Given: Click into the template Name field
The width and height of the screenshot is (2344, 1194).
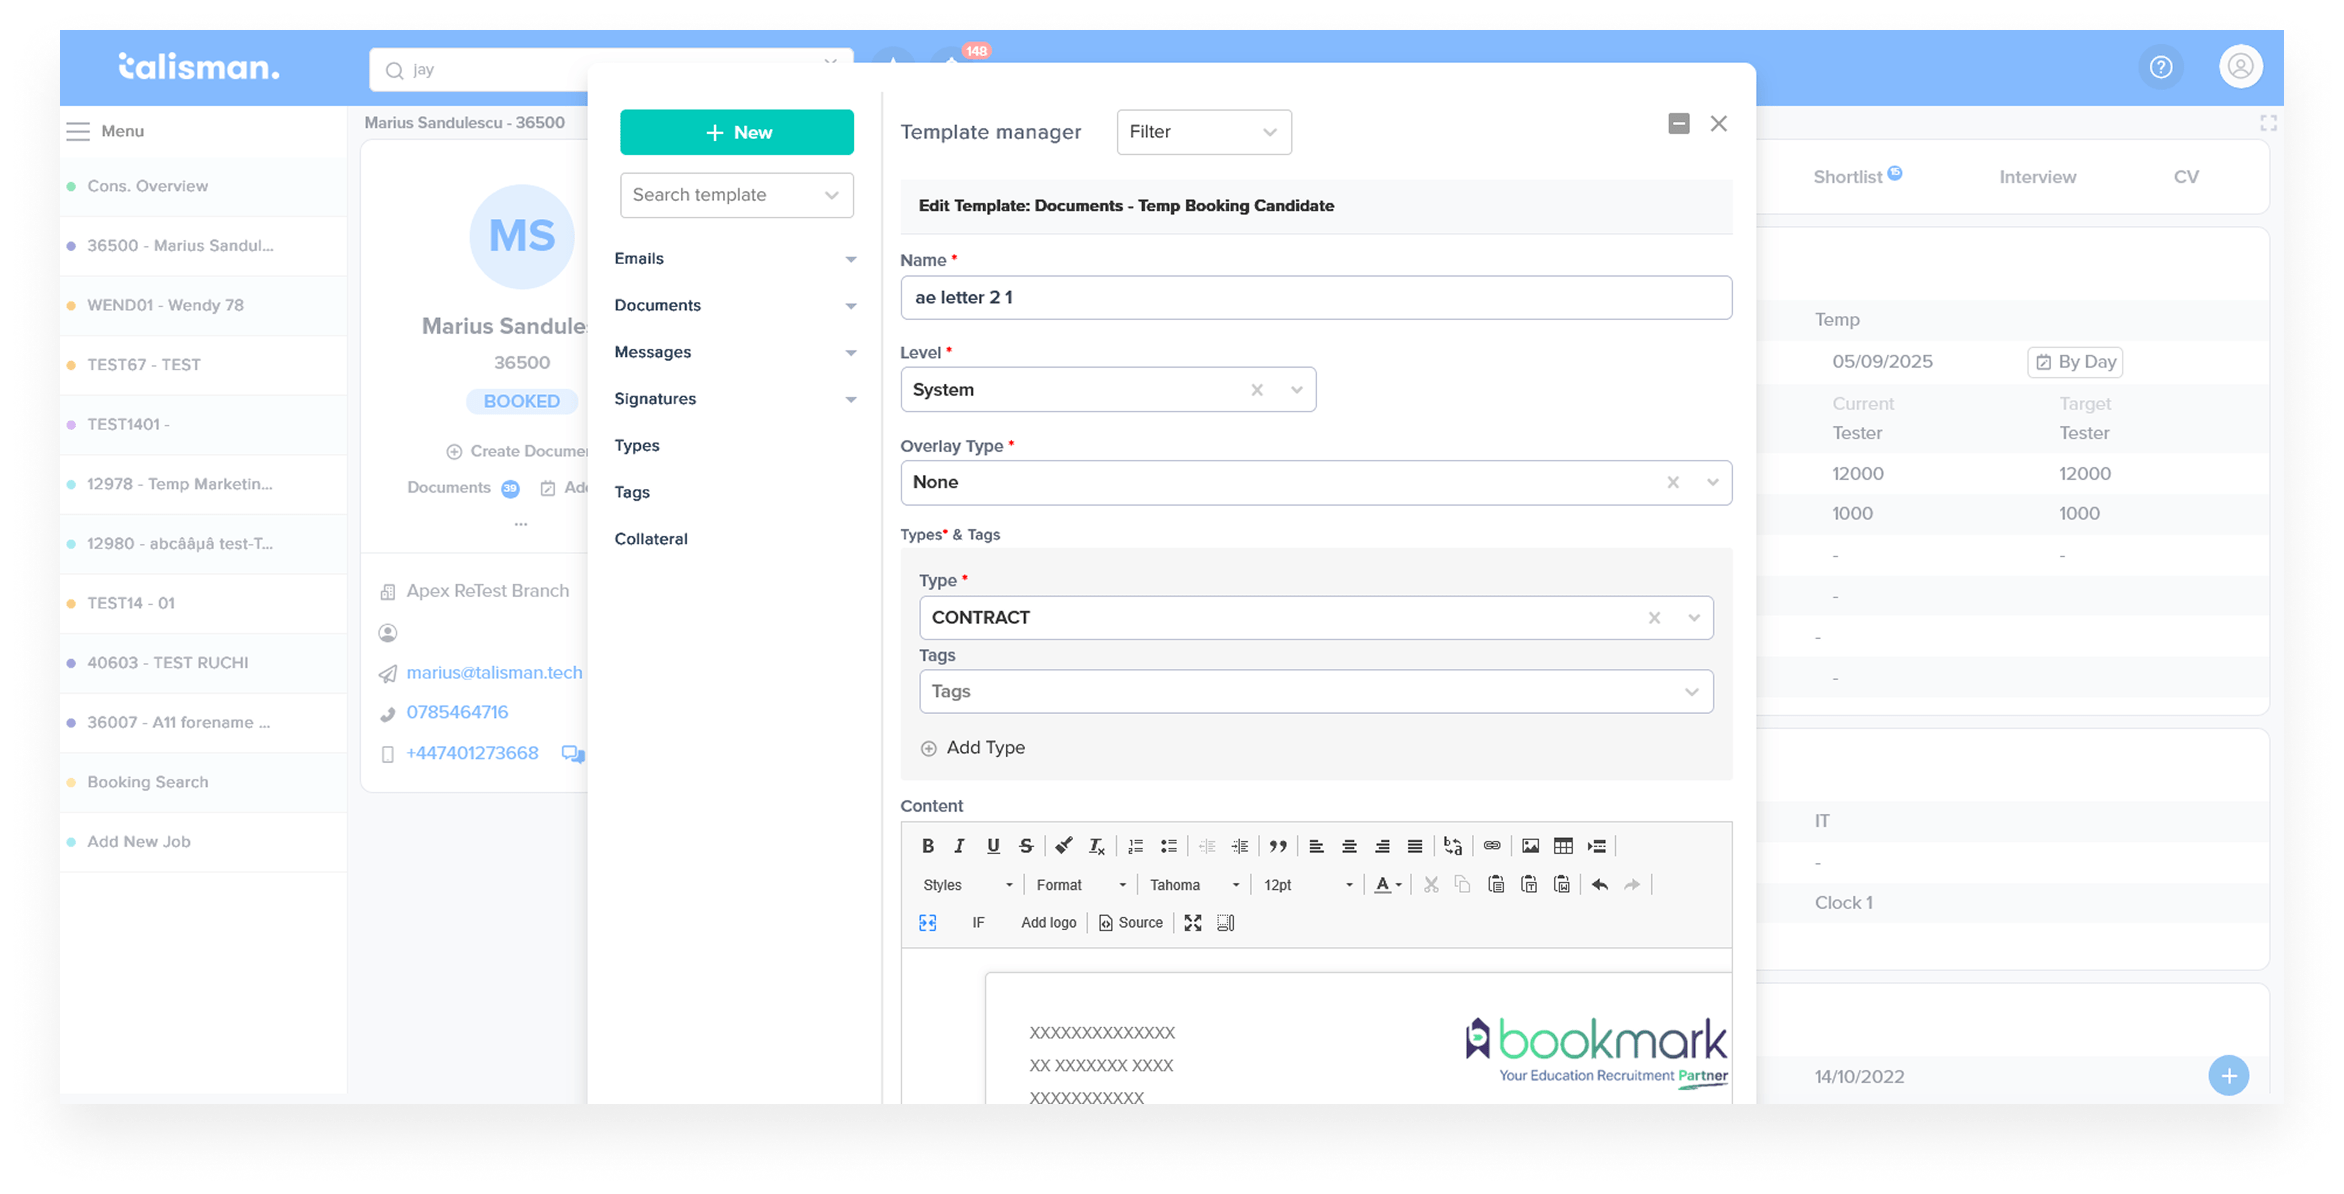Looking at the screenshot, I should tap(1315, 297).
